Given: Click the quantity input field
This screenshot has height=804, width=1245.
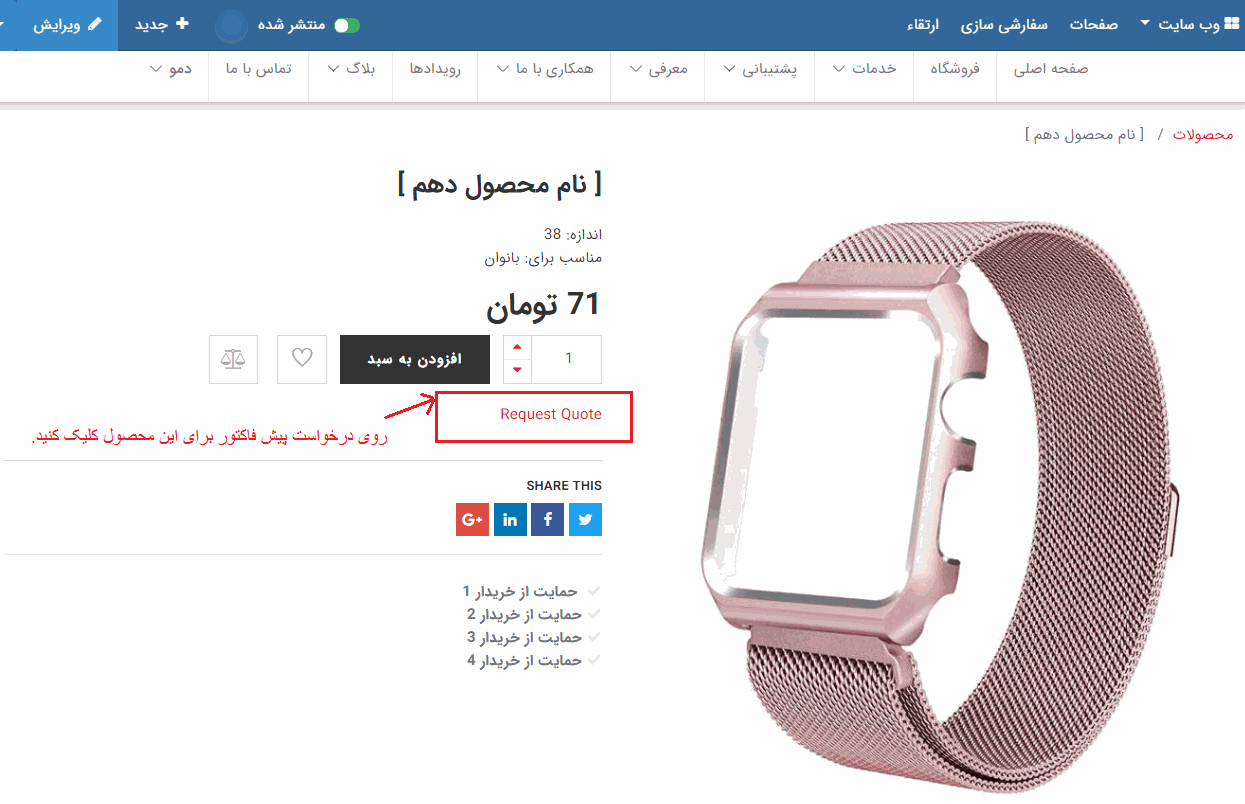Looking at the screenshot, I should pos(567,359).
